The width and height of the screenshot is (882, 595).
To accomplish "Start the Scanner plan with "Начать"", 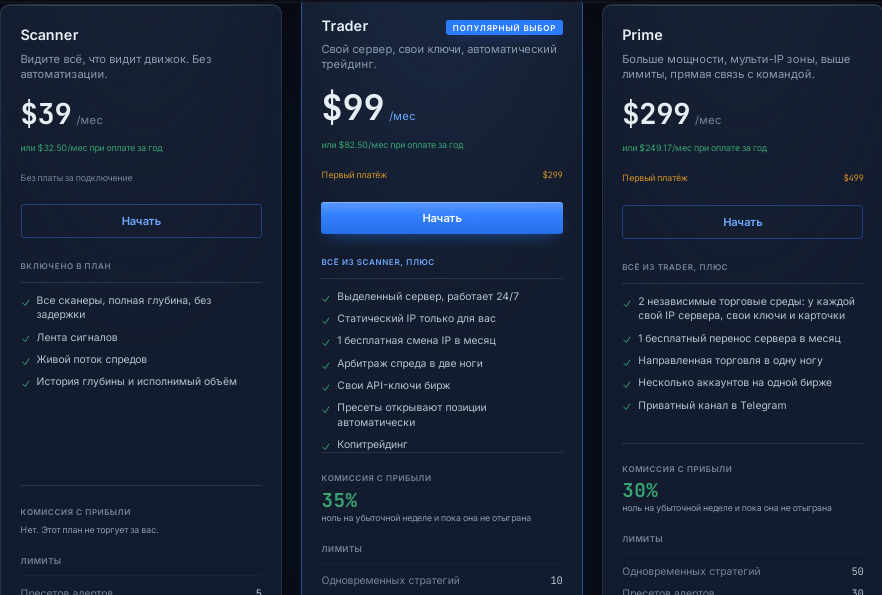I will pyautogui.click(x=141, y=221).
